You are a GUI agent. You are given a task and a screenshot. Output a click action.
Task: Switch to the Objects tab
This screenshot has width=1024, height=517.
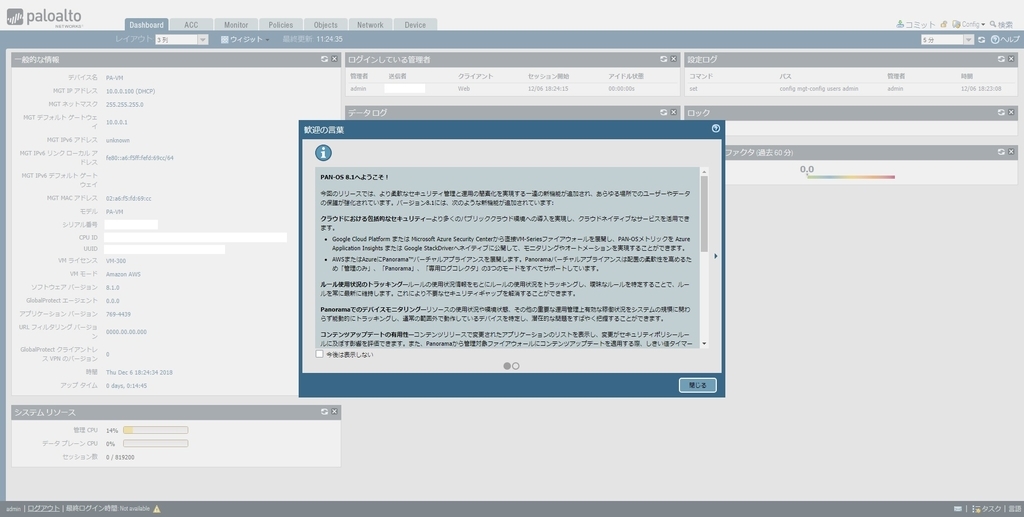325,25
